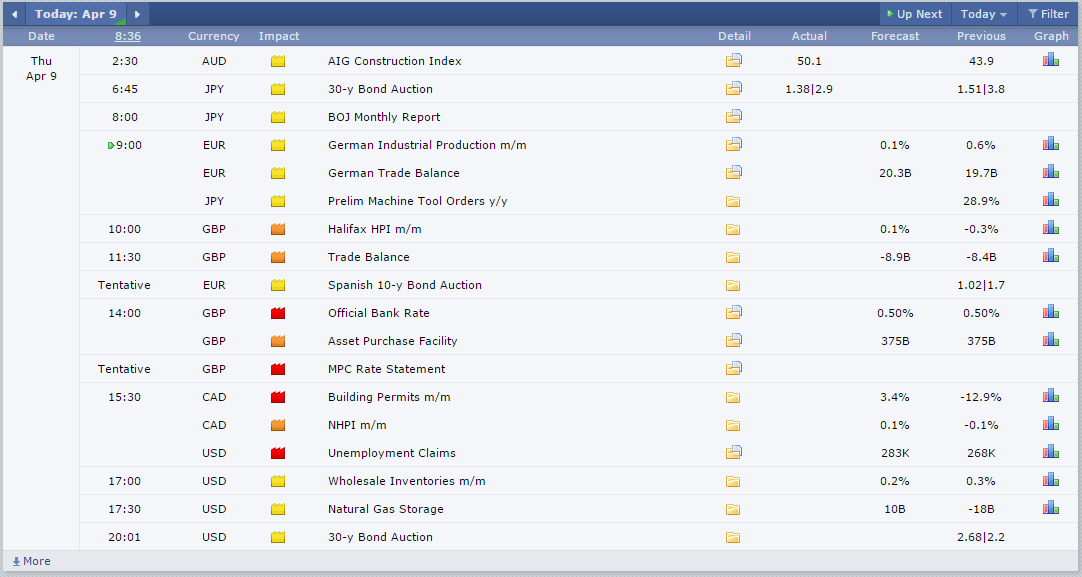The image size is (1082, 577).
Task: Click the AIG Construction Index event name
Action: (395, 61)
